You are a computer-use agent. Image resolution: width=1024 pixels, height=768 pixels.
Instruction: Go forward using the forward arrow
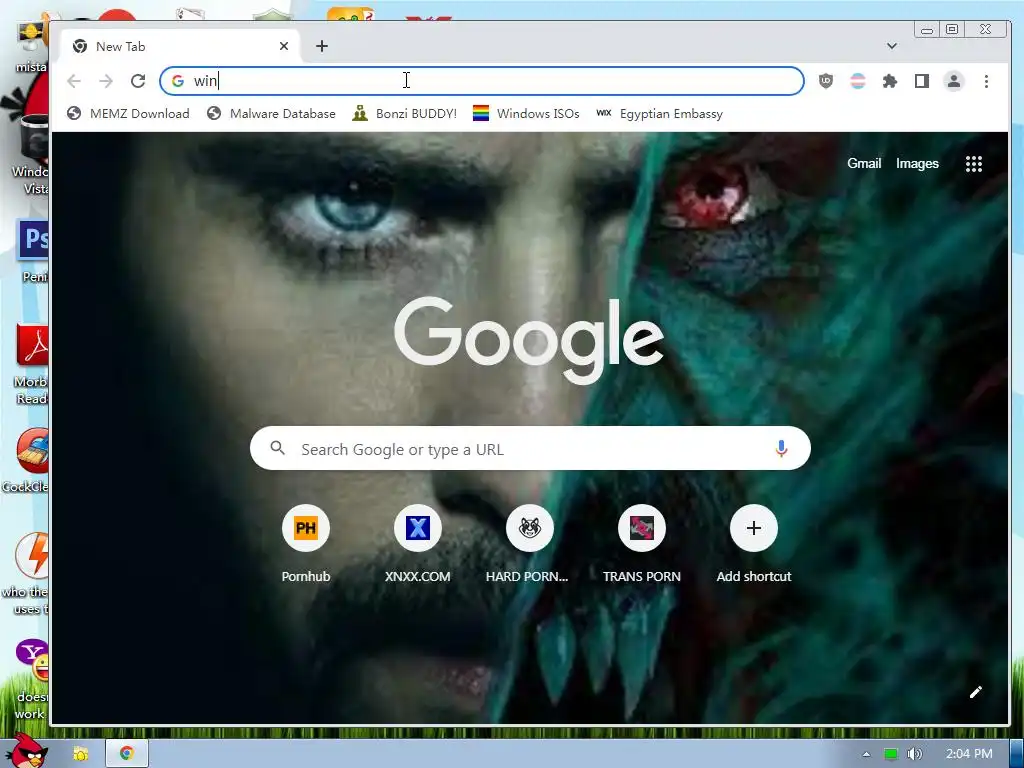(x=106, y=81)
